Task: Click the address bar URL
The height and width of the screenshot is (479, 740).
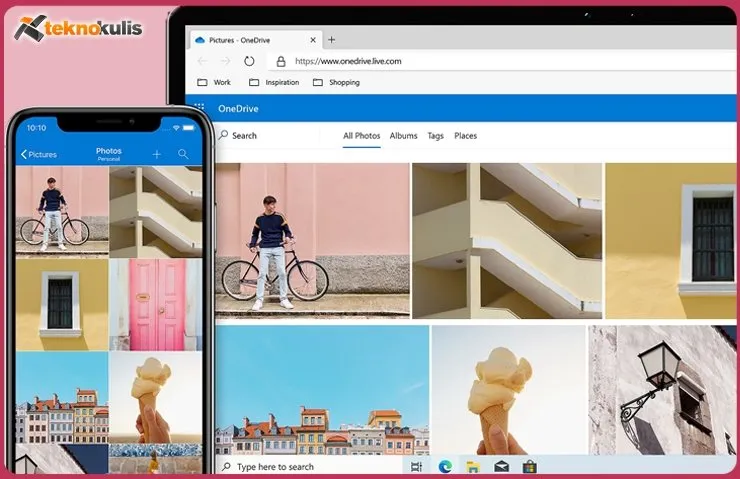Action: 348,61
